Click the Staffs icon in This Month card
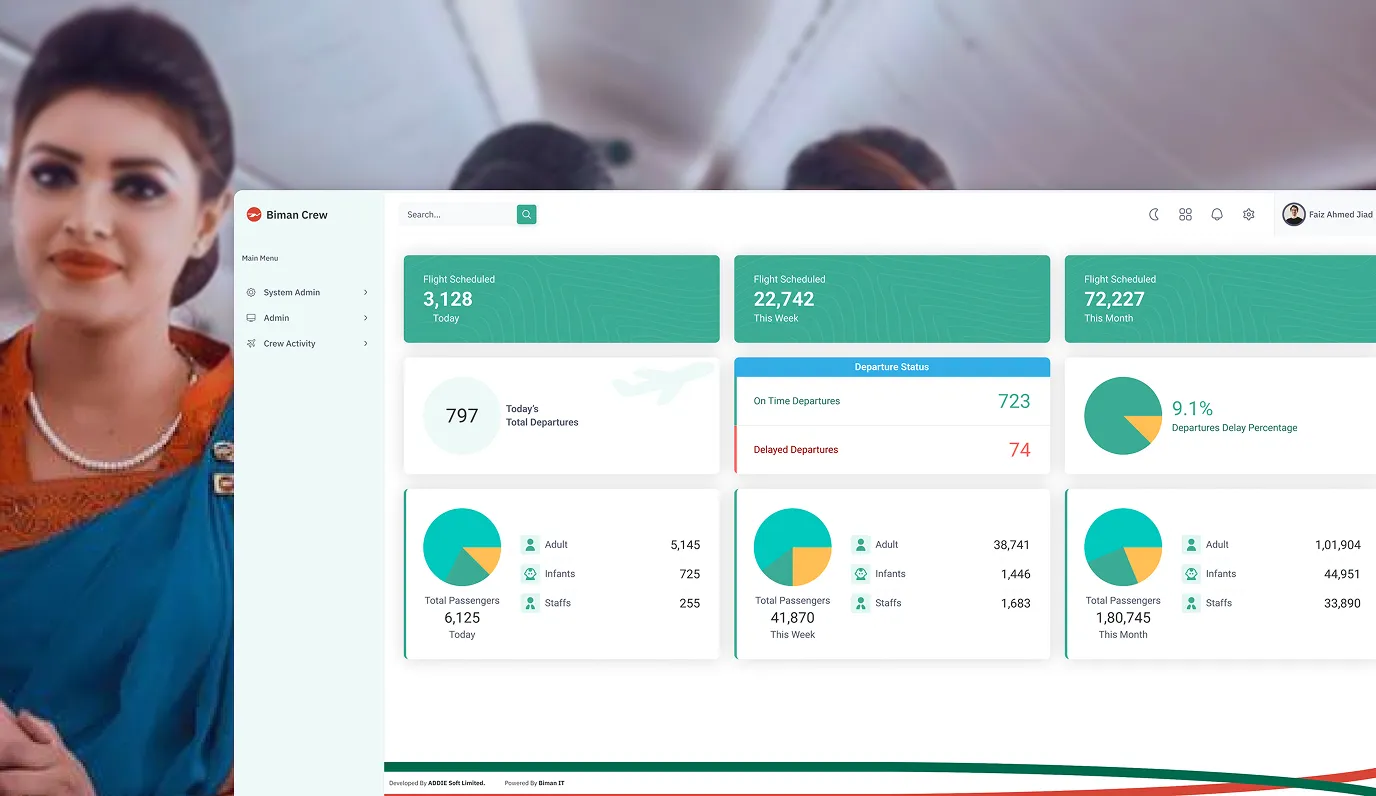 pyautogui.click(x=1191, y=603)
